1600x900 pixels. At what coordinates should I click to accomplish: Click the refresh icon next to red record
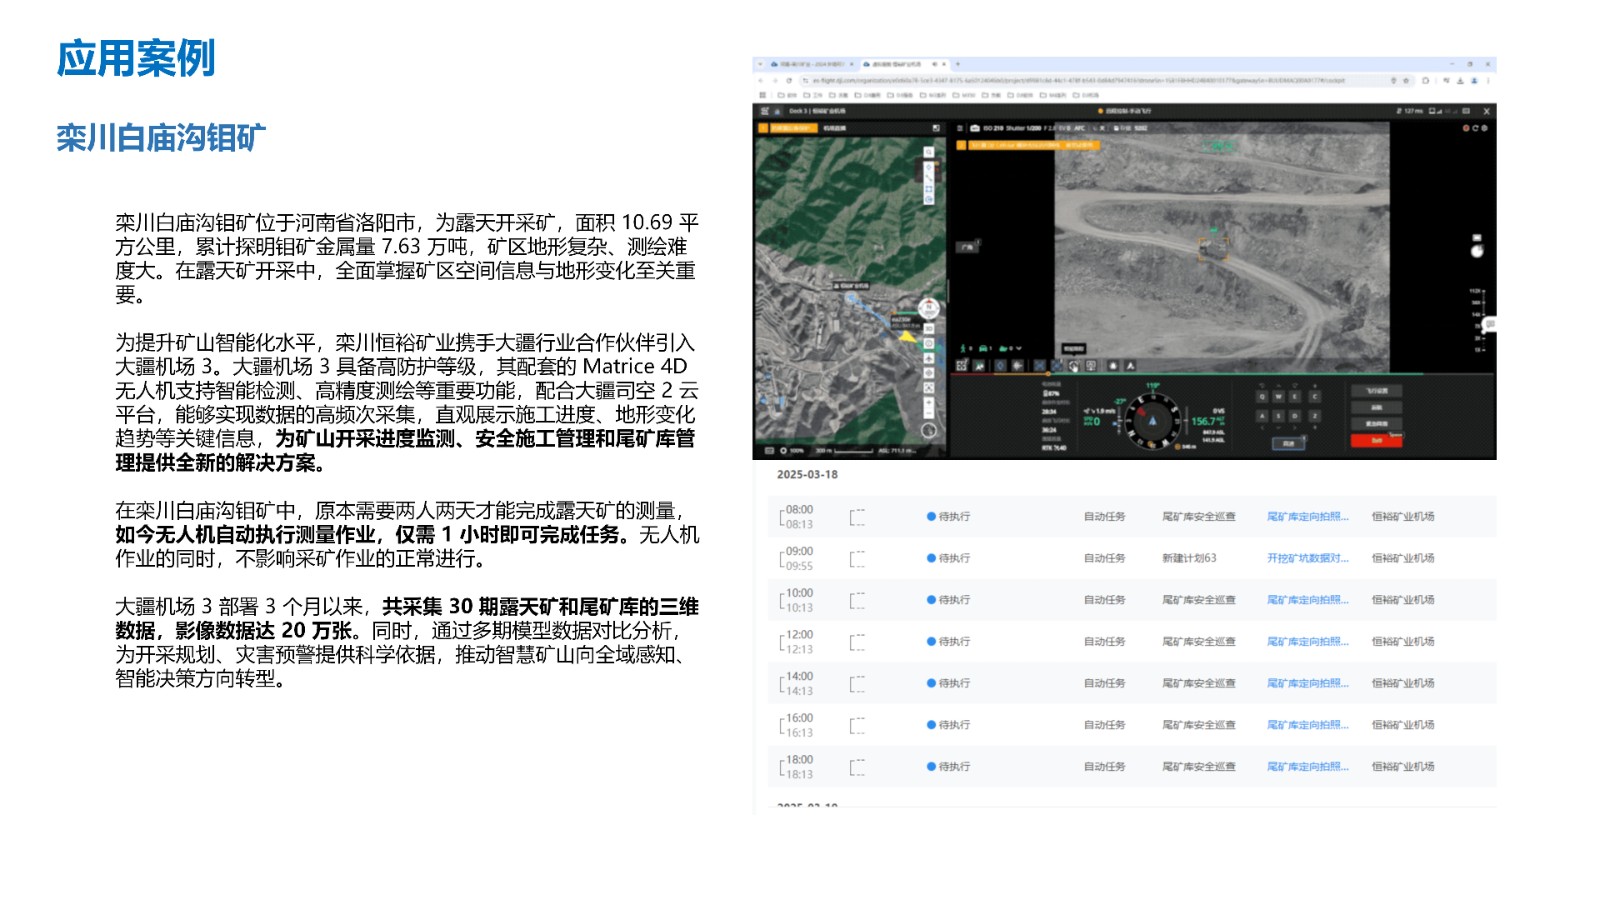pos(1475,128)
